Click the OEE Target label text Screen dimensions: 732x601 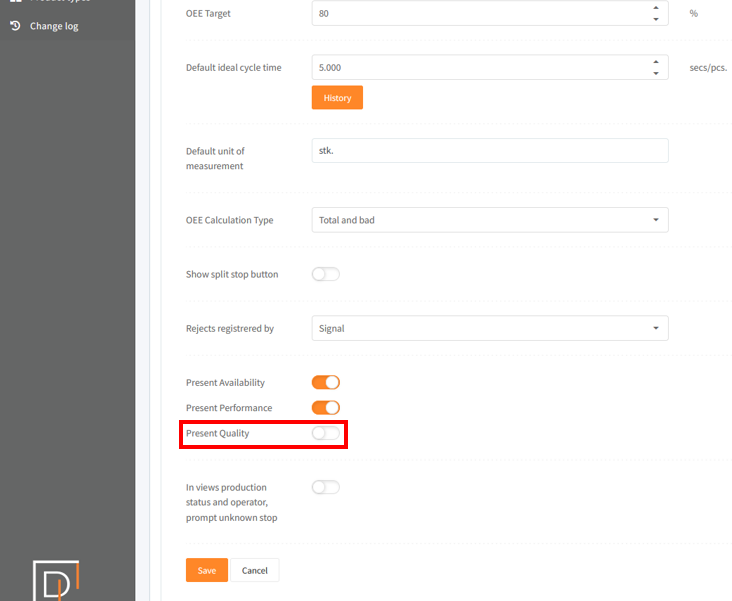[208, 14]
